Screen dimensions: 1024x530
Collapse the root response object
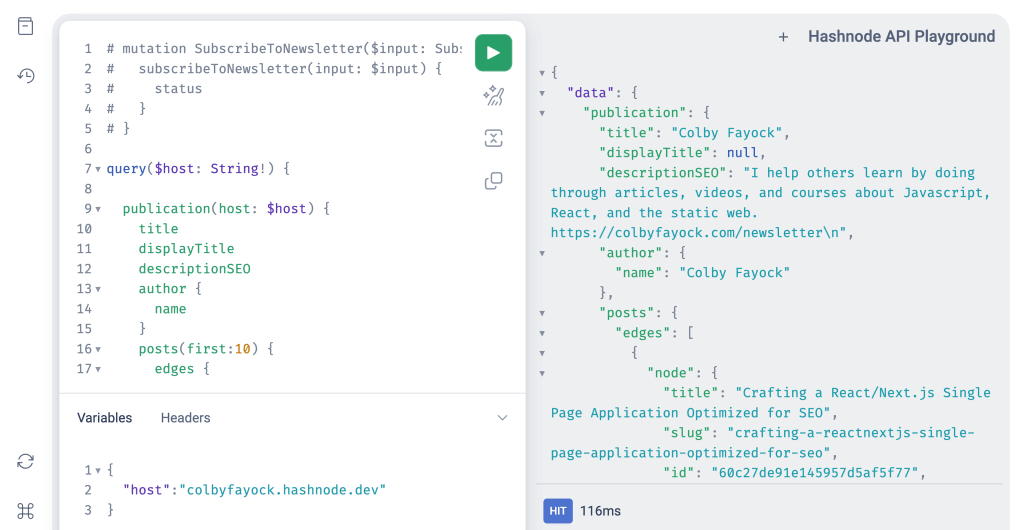pos(542,73)
